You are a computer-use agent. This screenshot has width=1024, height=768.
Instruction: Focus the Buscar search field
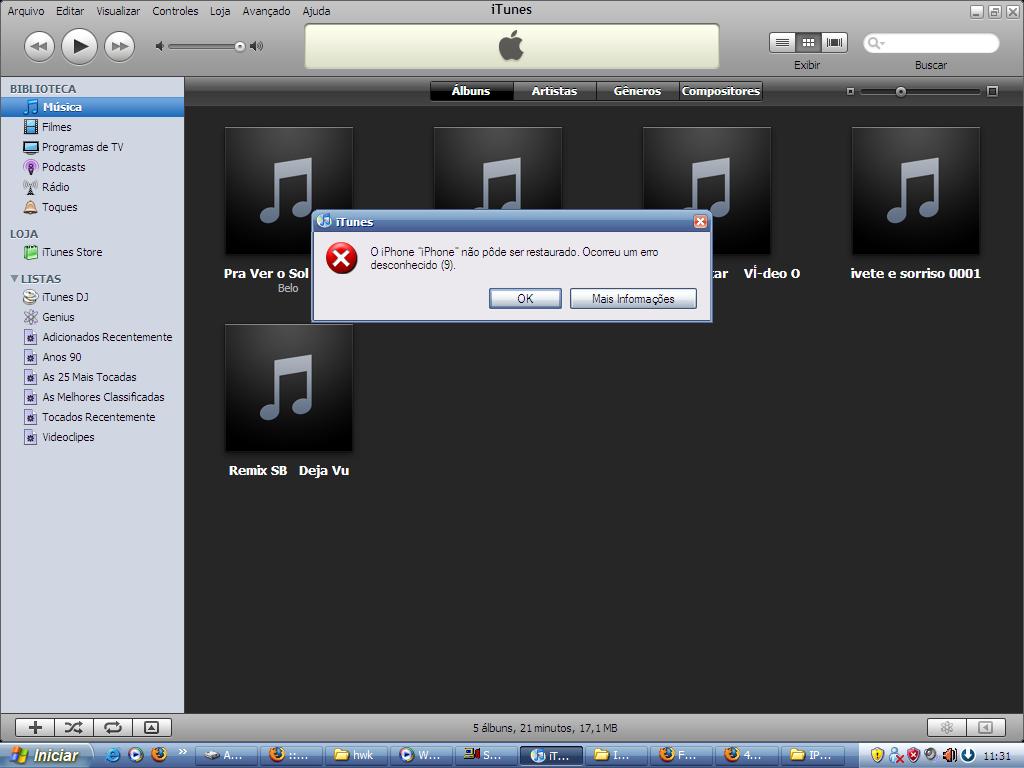click(931, 44)
